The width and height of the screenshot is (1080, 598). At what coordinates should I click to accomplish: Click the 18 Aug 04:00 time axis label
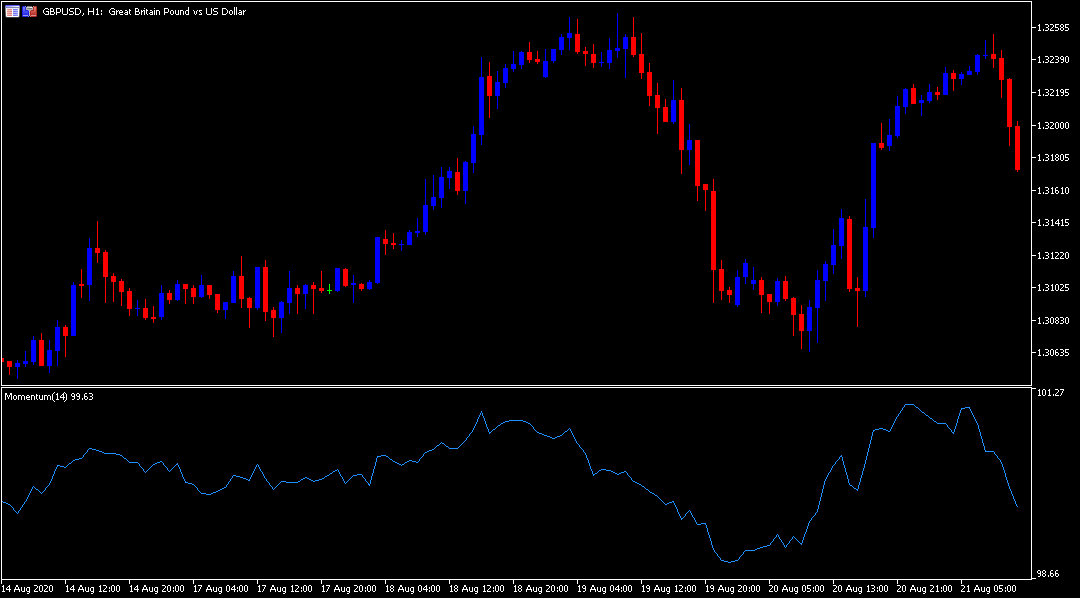coord(413,589)
